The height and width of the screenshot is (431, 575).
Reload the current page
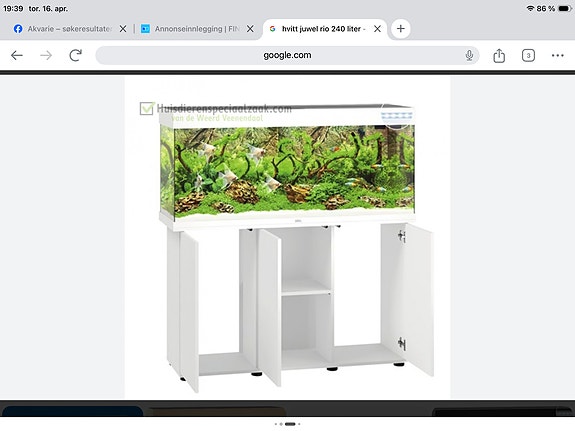tap(76, 55)
